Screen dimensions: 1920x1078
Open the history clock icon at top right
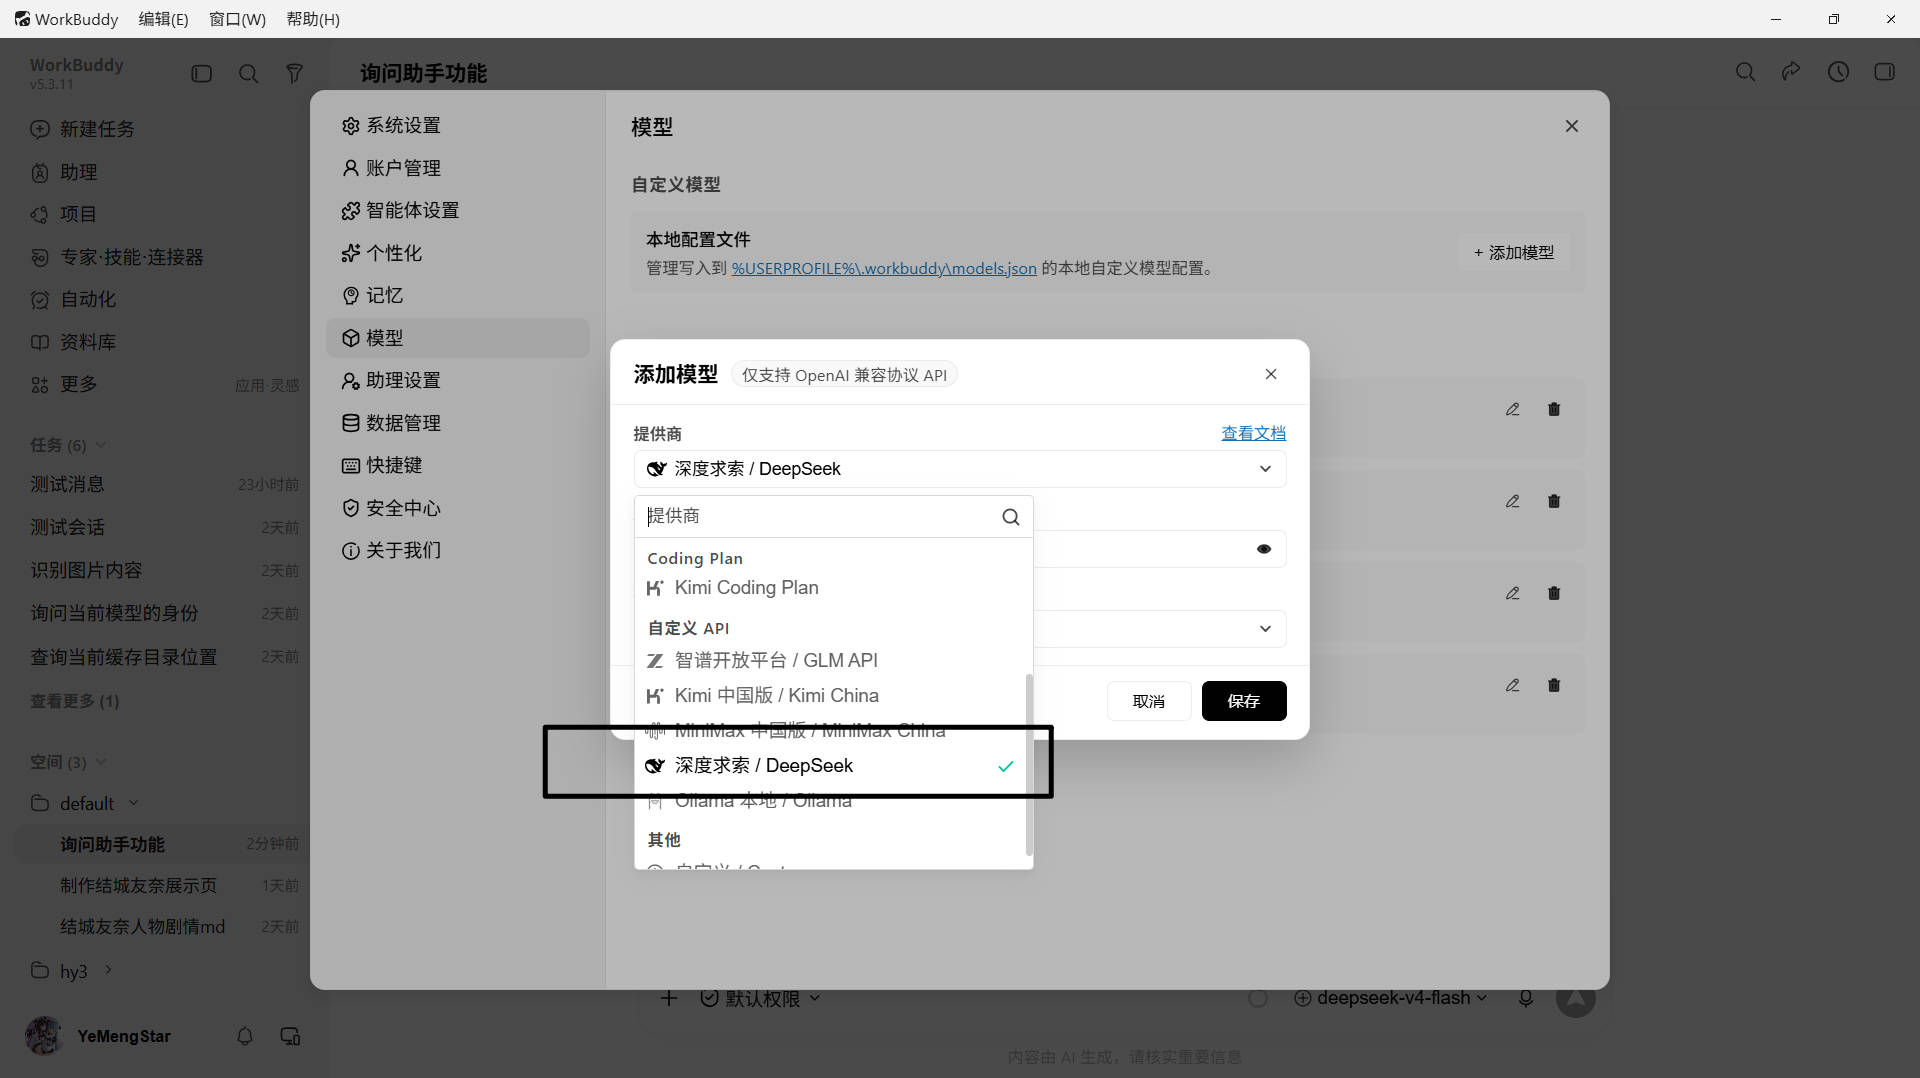(x=1838, y=72)
